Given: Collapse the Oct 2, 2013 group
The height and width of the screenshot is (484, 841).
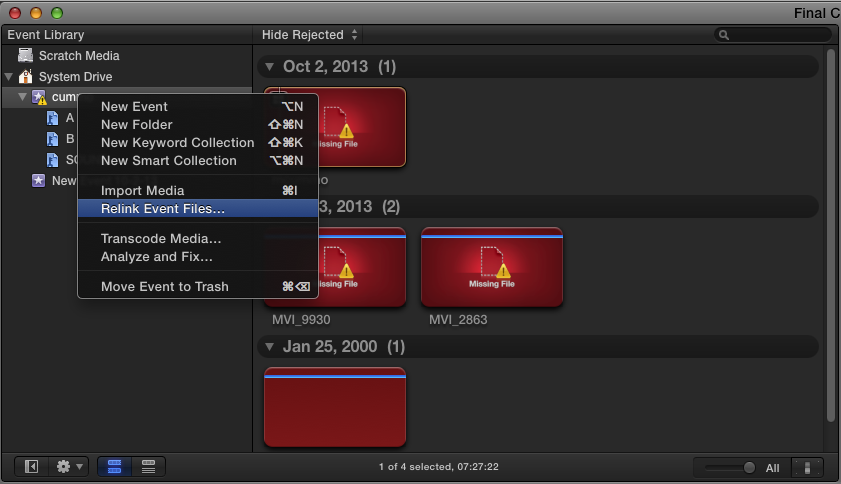Looking at the screenshot, I should click(270, 67).
